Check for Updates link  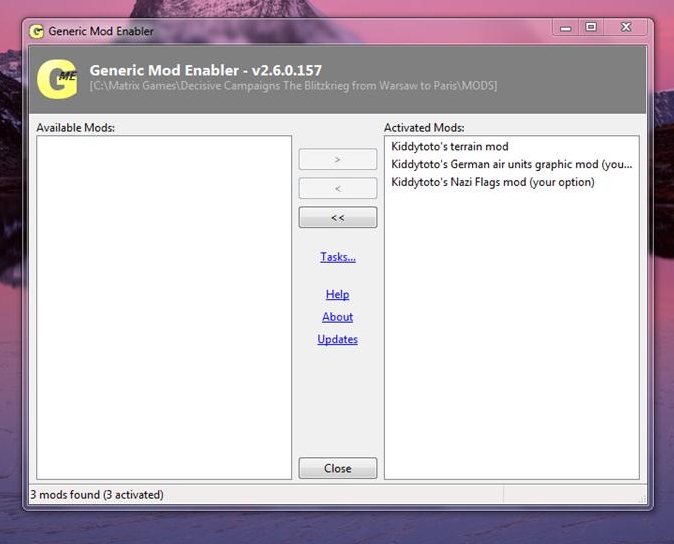pyautogui.click(x=337, y=339)
